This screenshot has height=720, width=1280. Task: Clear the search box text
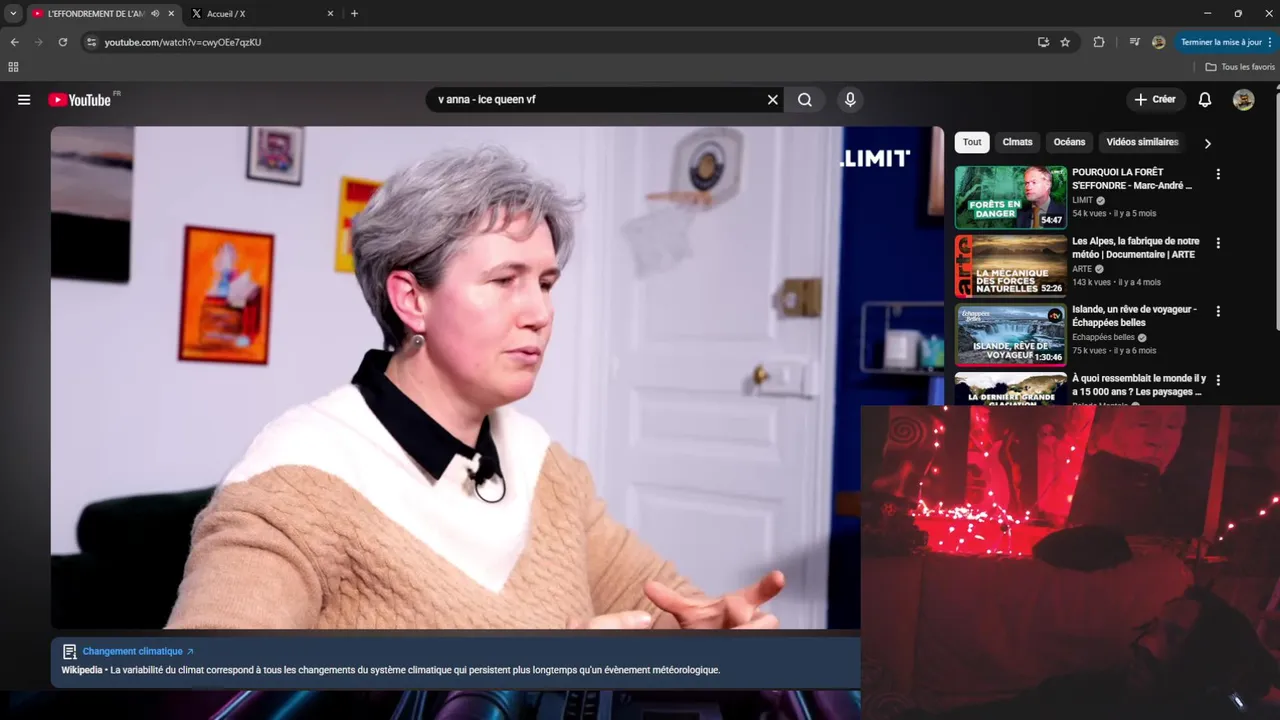[772, 100]
